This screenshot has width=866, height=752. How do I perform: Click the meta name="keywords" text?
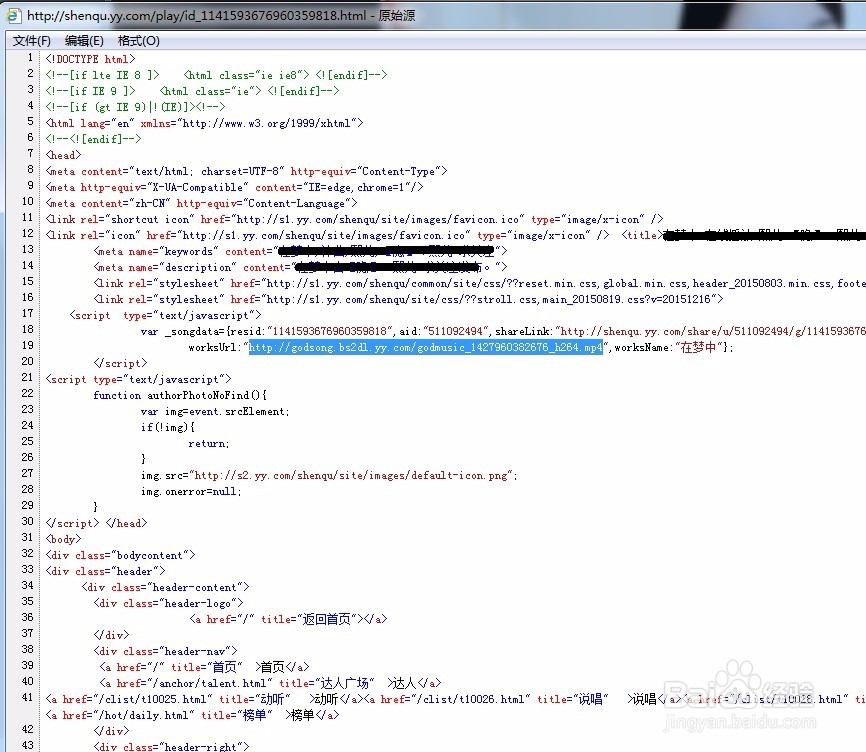[156, 251]
